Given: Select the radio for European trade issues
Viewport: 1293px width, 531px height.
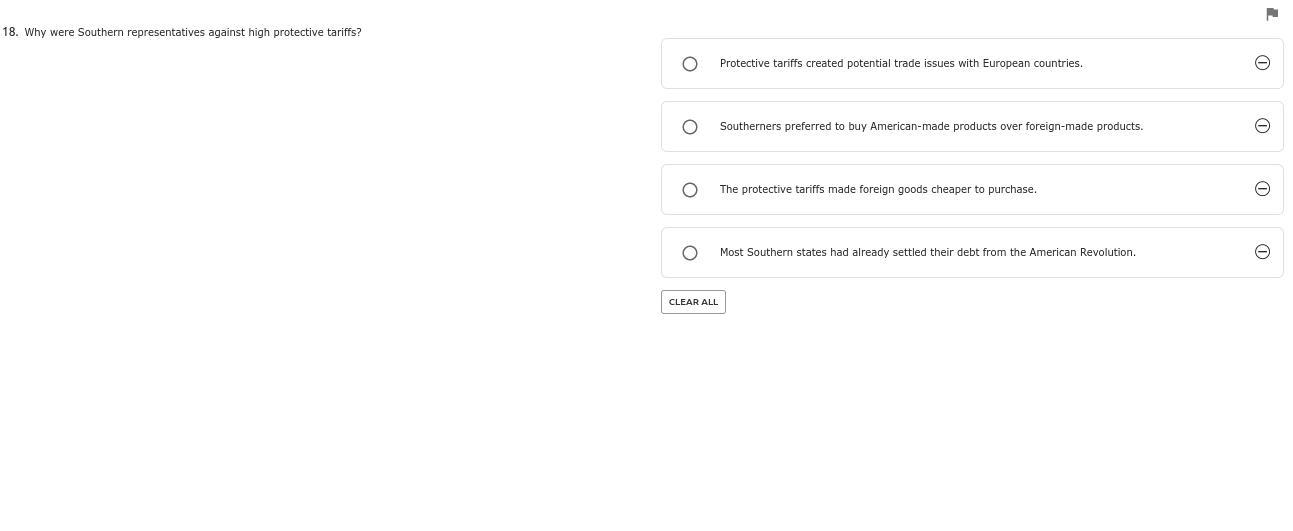Looking at the screenshot, I should (690, 64).
